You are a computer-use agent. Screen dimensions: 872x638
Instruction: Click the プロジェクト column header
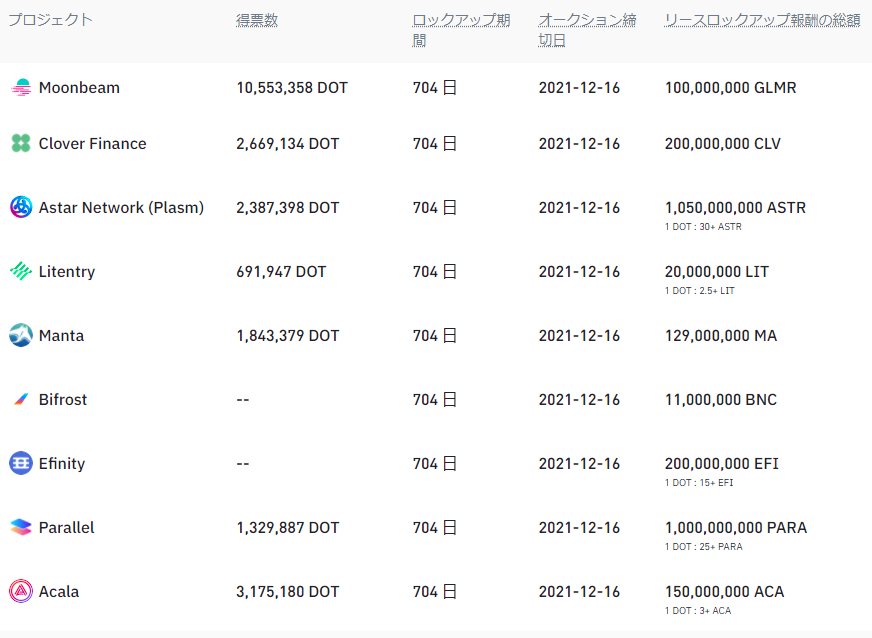coord(51,20)
